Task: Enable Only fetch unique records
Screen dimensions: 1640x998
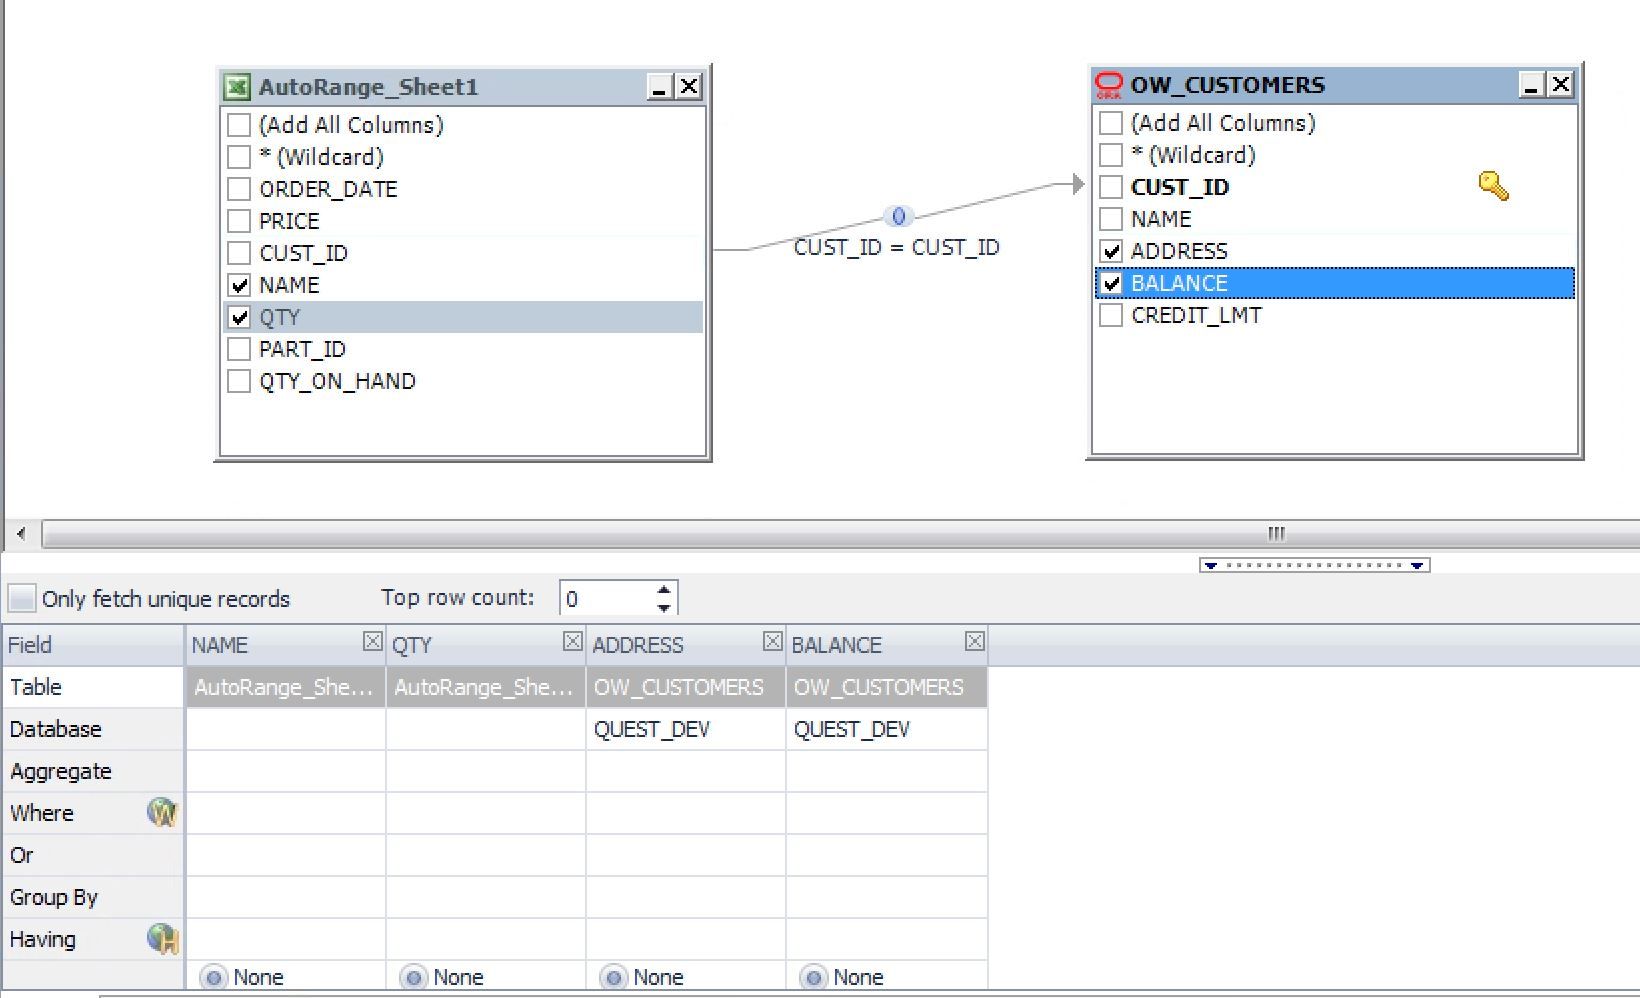Action: pyautogui.click(x=22, y=599)
